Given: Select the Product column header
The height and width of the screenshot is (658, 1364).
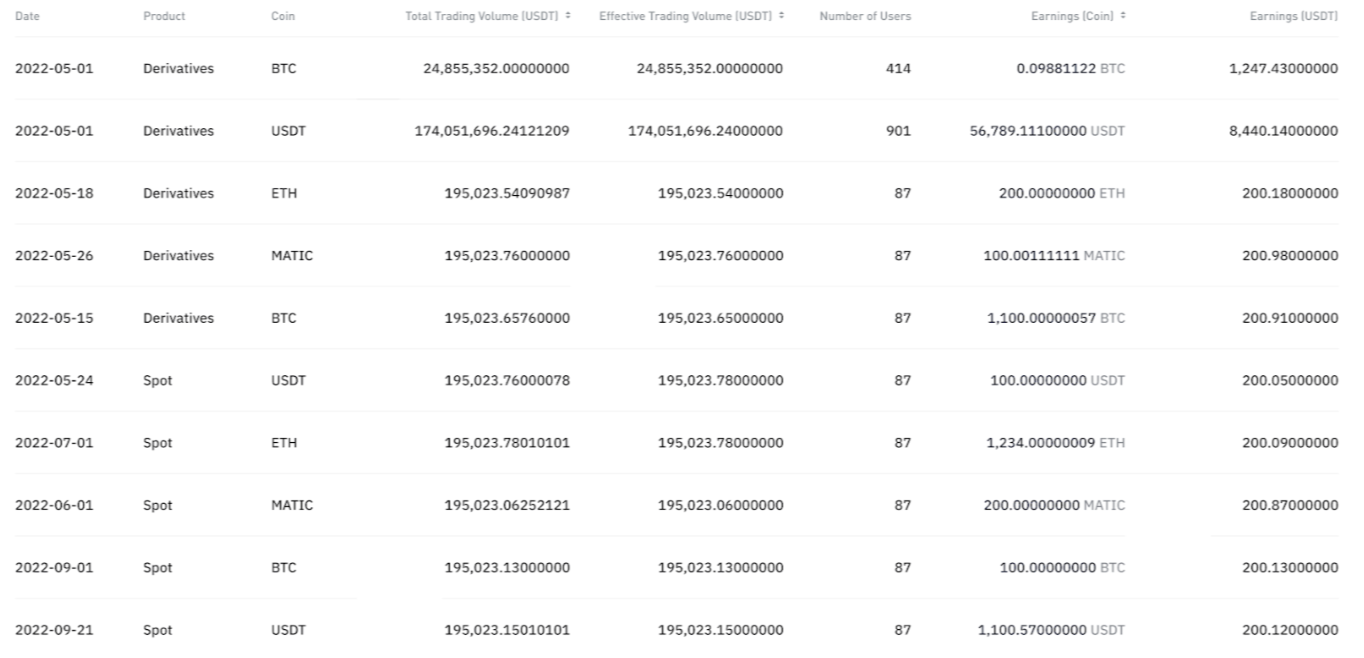Looking at the screenshot, I should (x=164, y=17).
